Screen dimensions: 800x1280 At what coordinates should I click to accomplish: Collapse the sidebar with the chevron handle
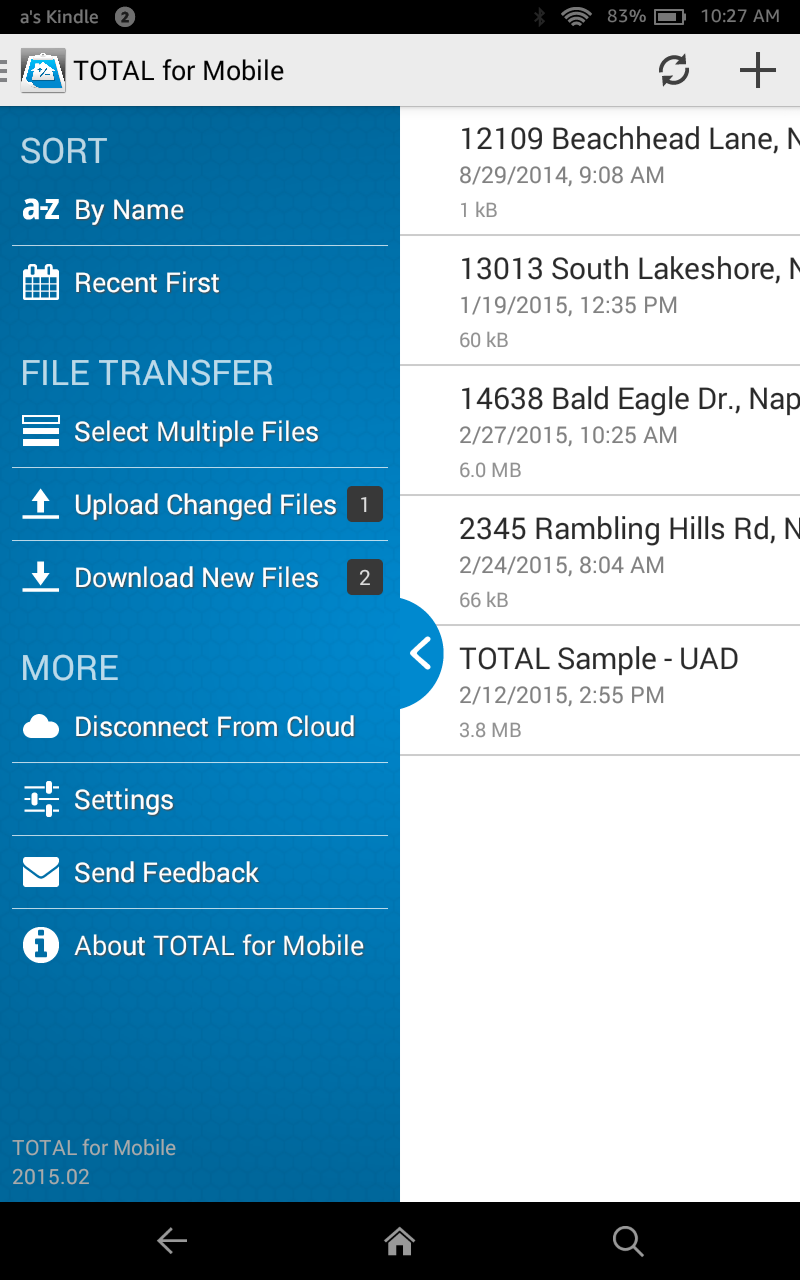pyautogui.click(x=418, y=652)
